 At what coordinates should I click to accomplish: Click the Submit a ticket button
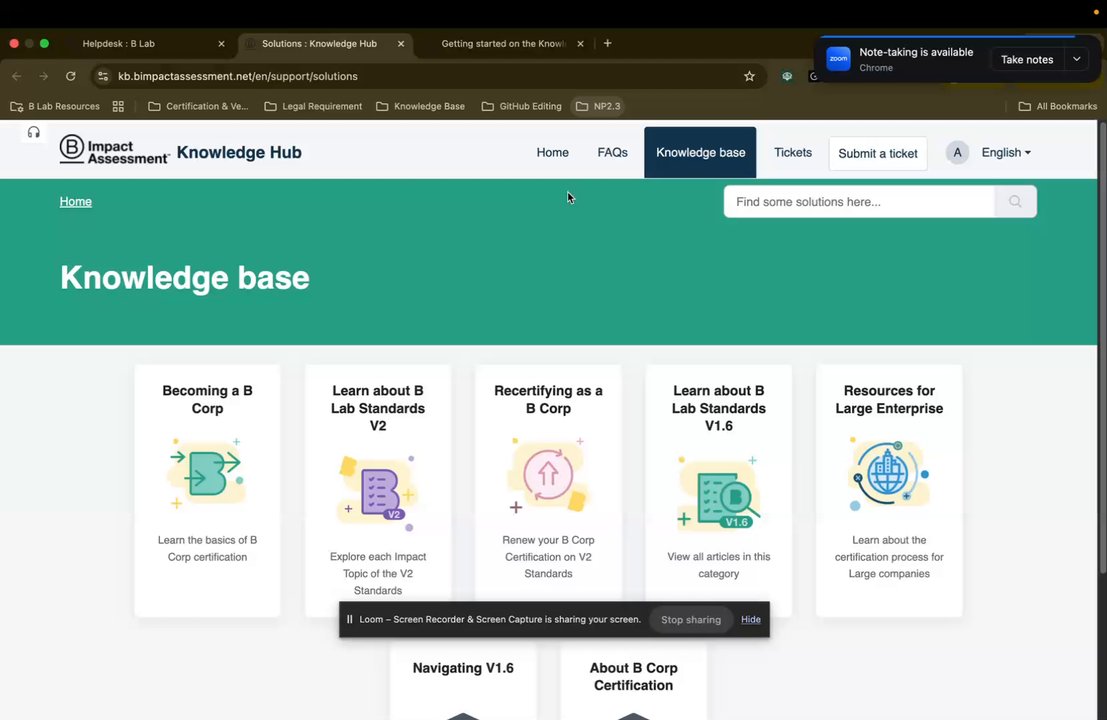(x=878, y=153)
